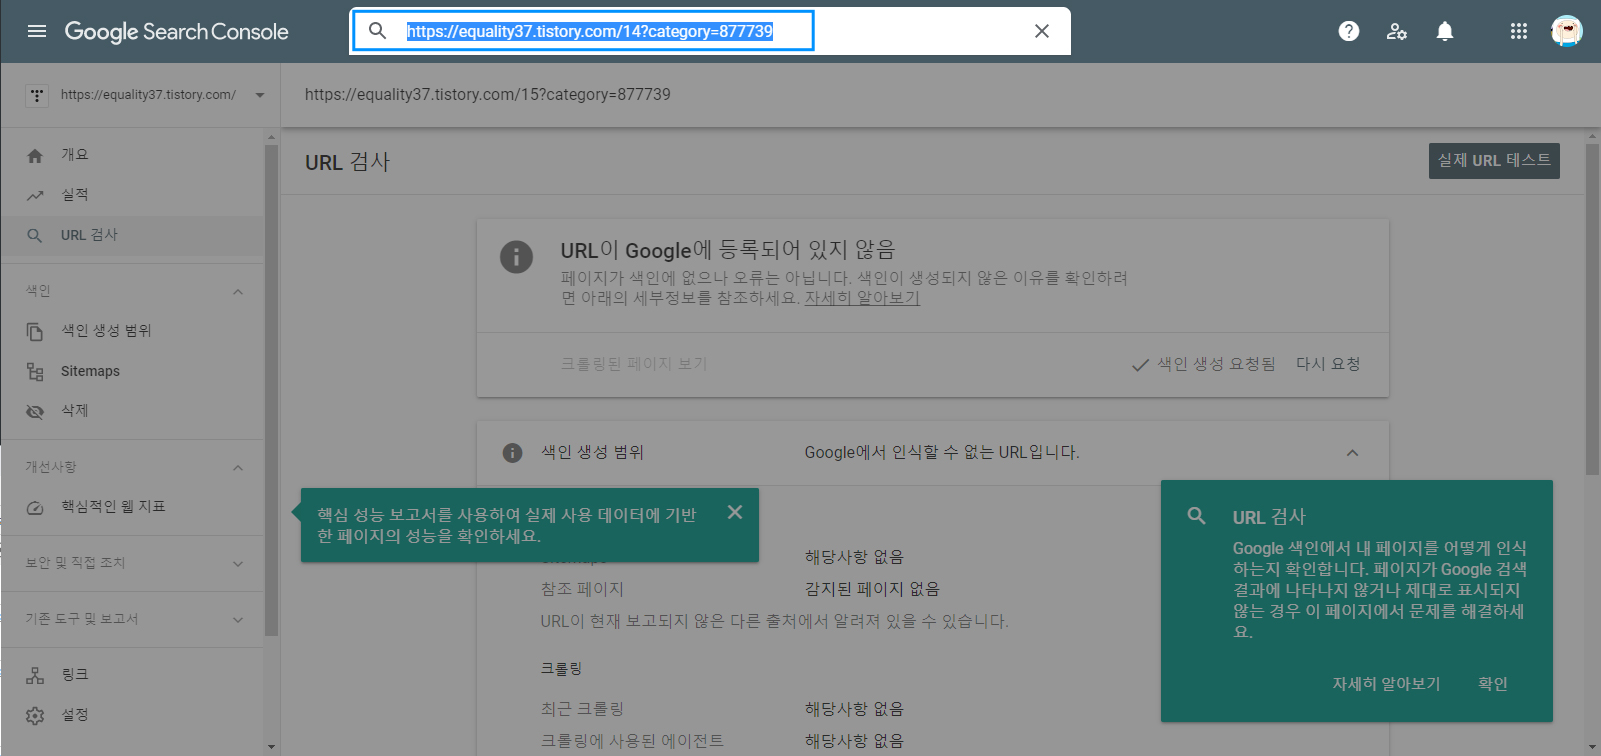Open the hamburger main menu

[x=37, y=31]
